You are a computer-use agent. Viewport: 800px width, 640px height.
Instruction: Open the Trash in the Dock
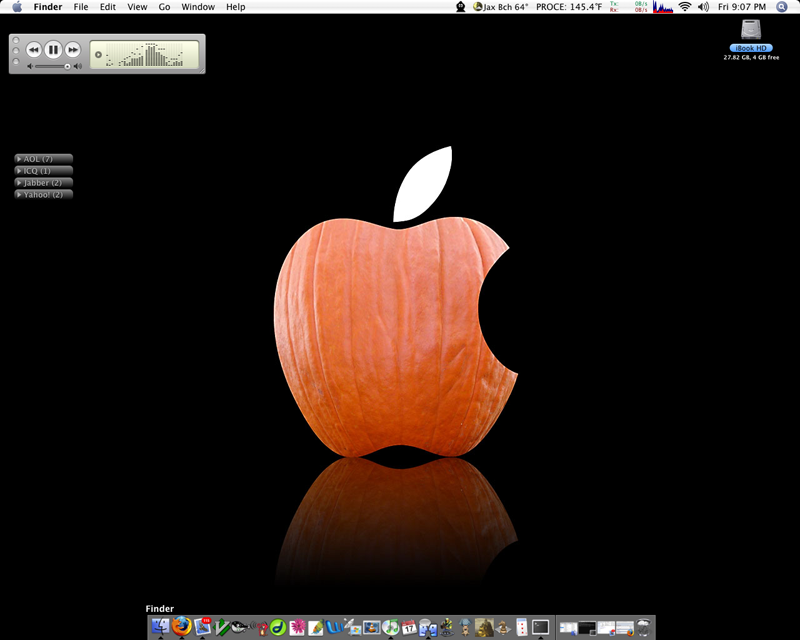tap(643, 627)
